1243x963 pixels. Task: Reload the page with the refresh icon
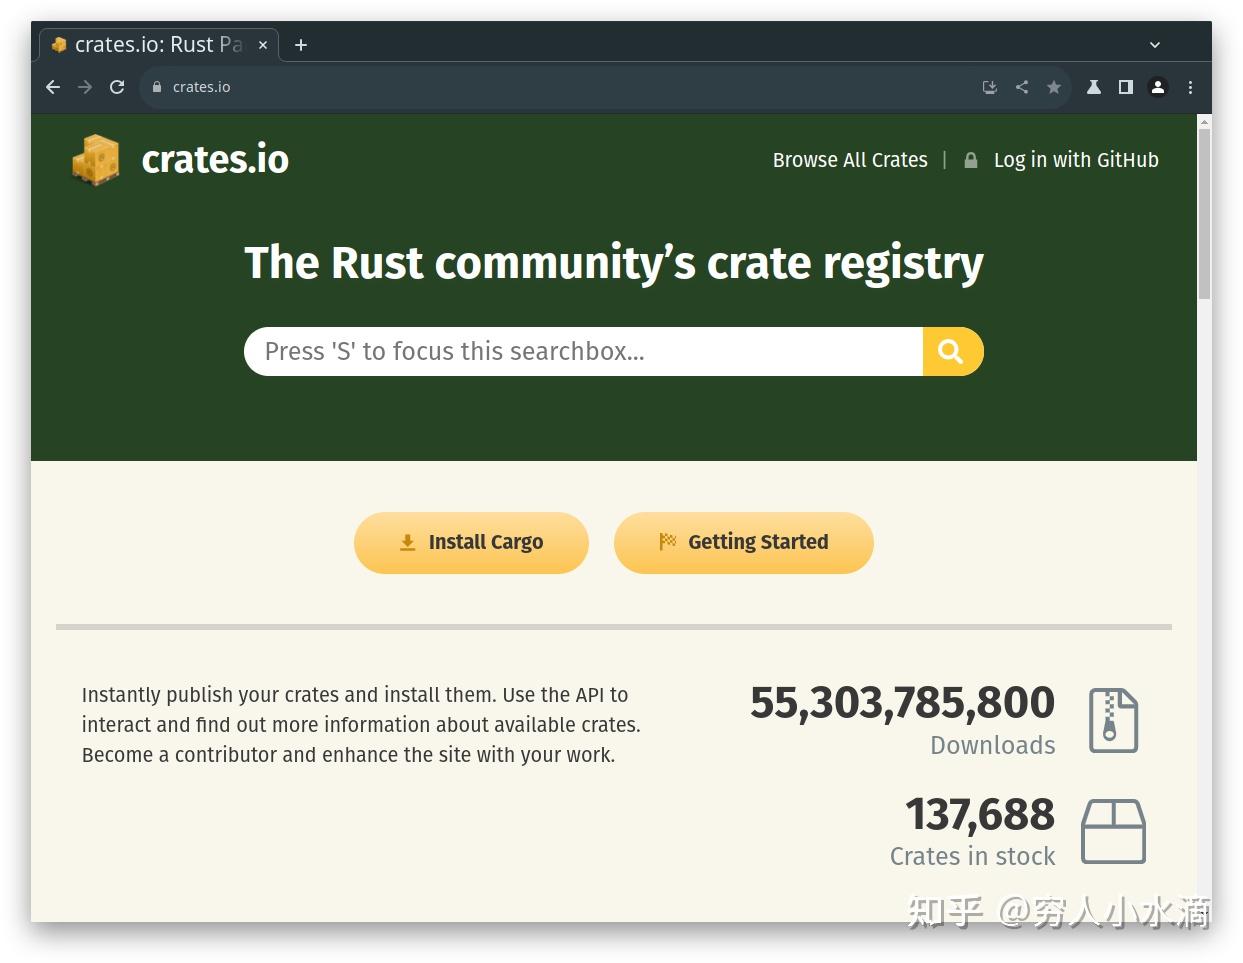(117, 87)
